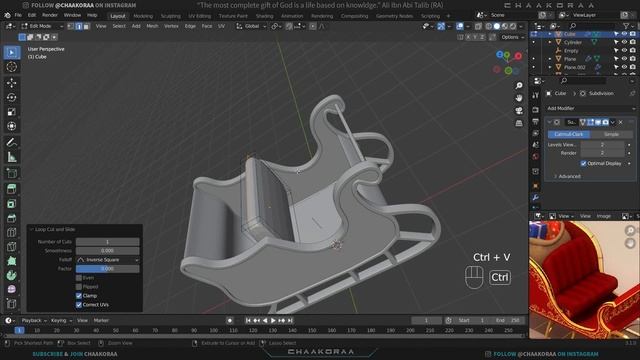Click the viewport pan hand icon
This screenshot has width=640, height=360.
(519, 98)
